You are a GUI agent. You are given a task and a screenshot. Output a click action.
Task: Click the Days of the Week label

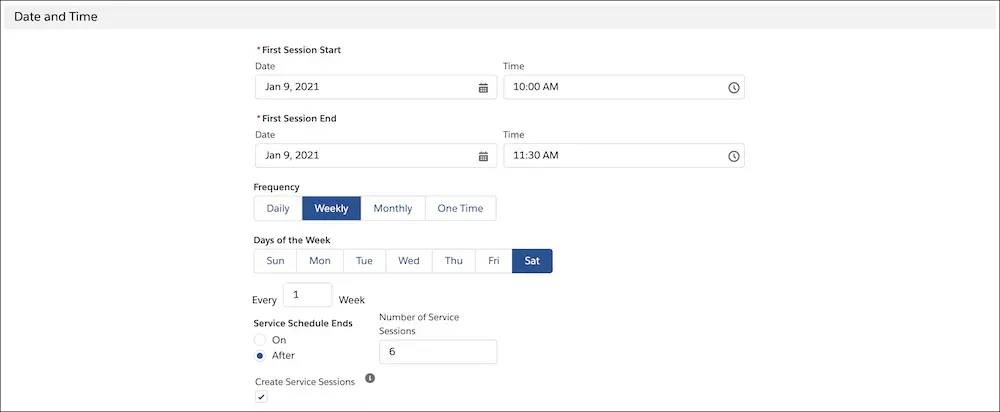[x=292, y=240]
